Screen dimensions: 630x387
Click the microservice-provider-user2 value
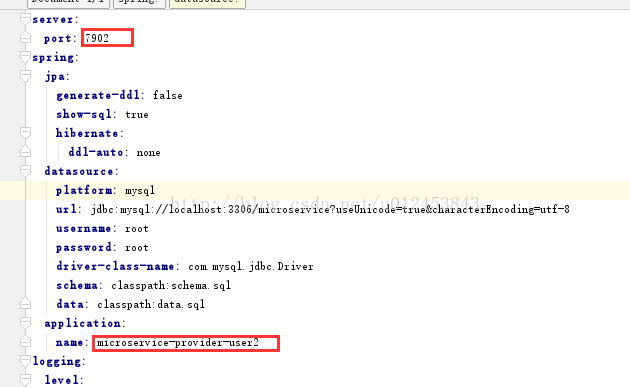178,342
